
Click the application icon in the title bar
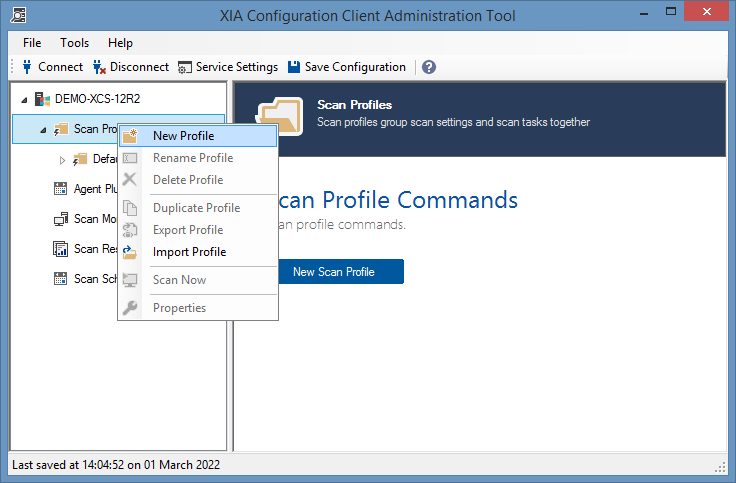[18, 15]
